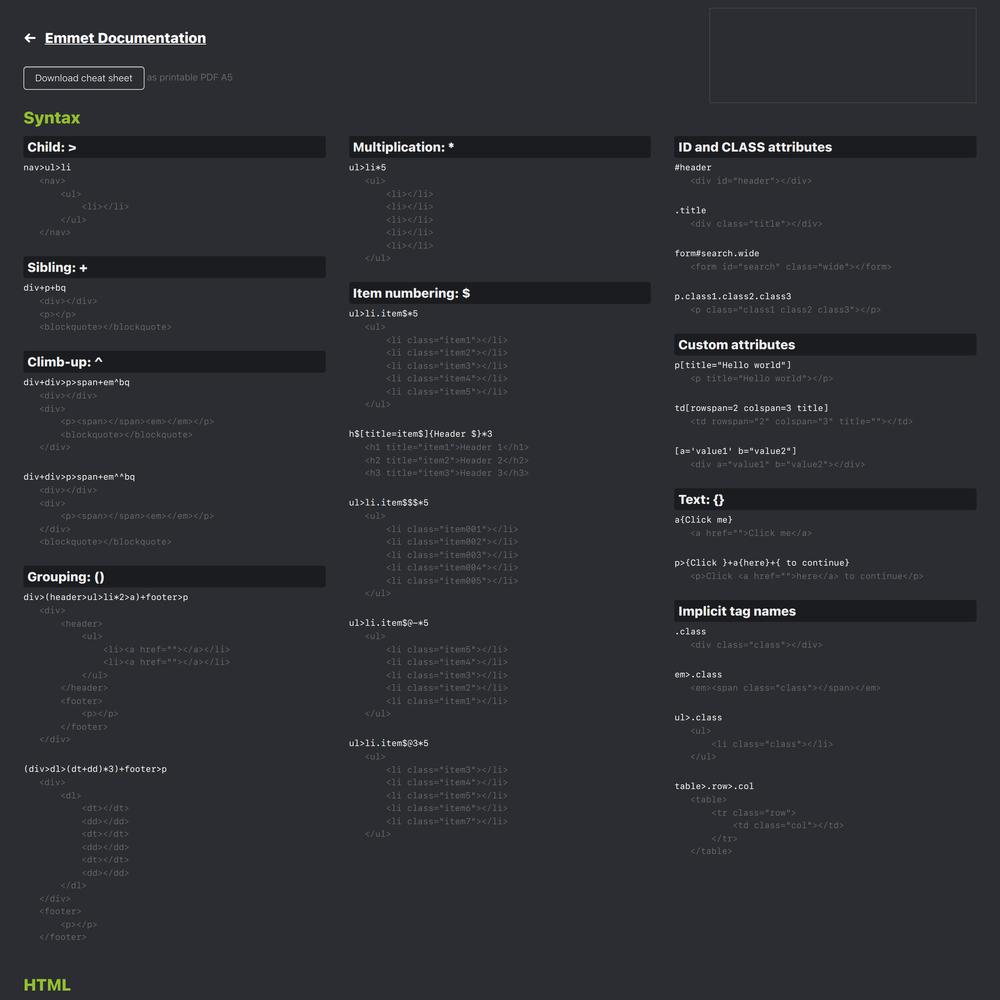The width and height of the screenshot is (1000, 1000).
Task: Click the HTML section heading
Action: coord(47,985)
